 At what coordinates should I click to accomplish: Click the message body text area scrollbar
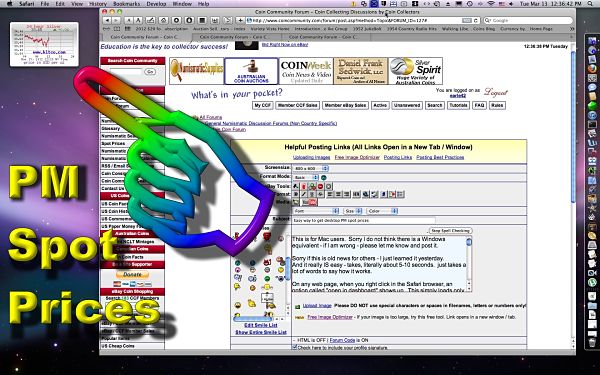(469, 264)
